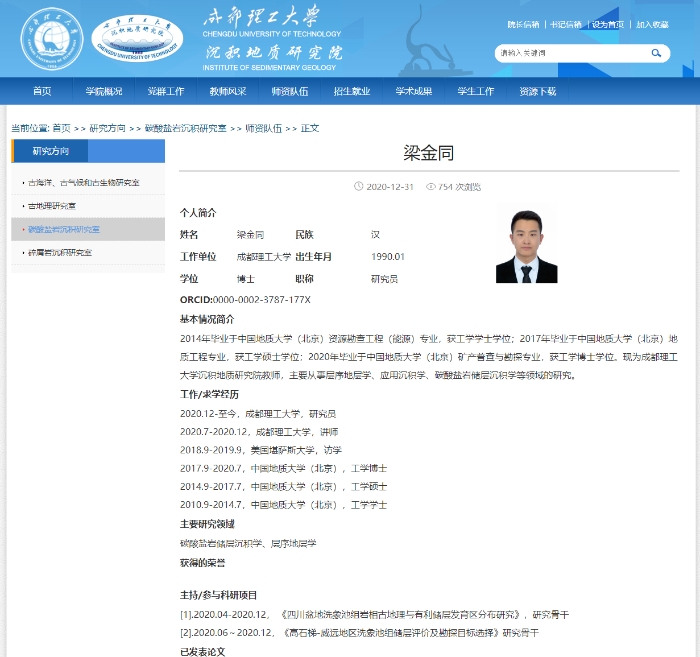The width and height of the screenshot is (700, 657).
Task: Click the 设为首页 link in the header
Action: (607, 25)
